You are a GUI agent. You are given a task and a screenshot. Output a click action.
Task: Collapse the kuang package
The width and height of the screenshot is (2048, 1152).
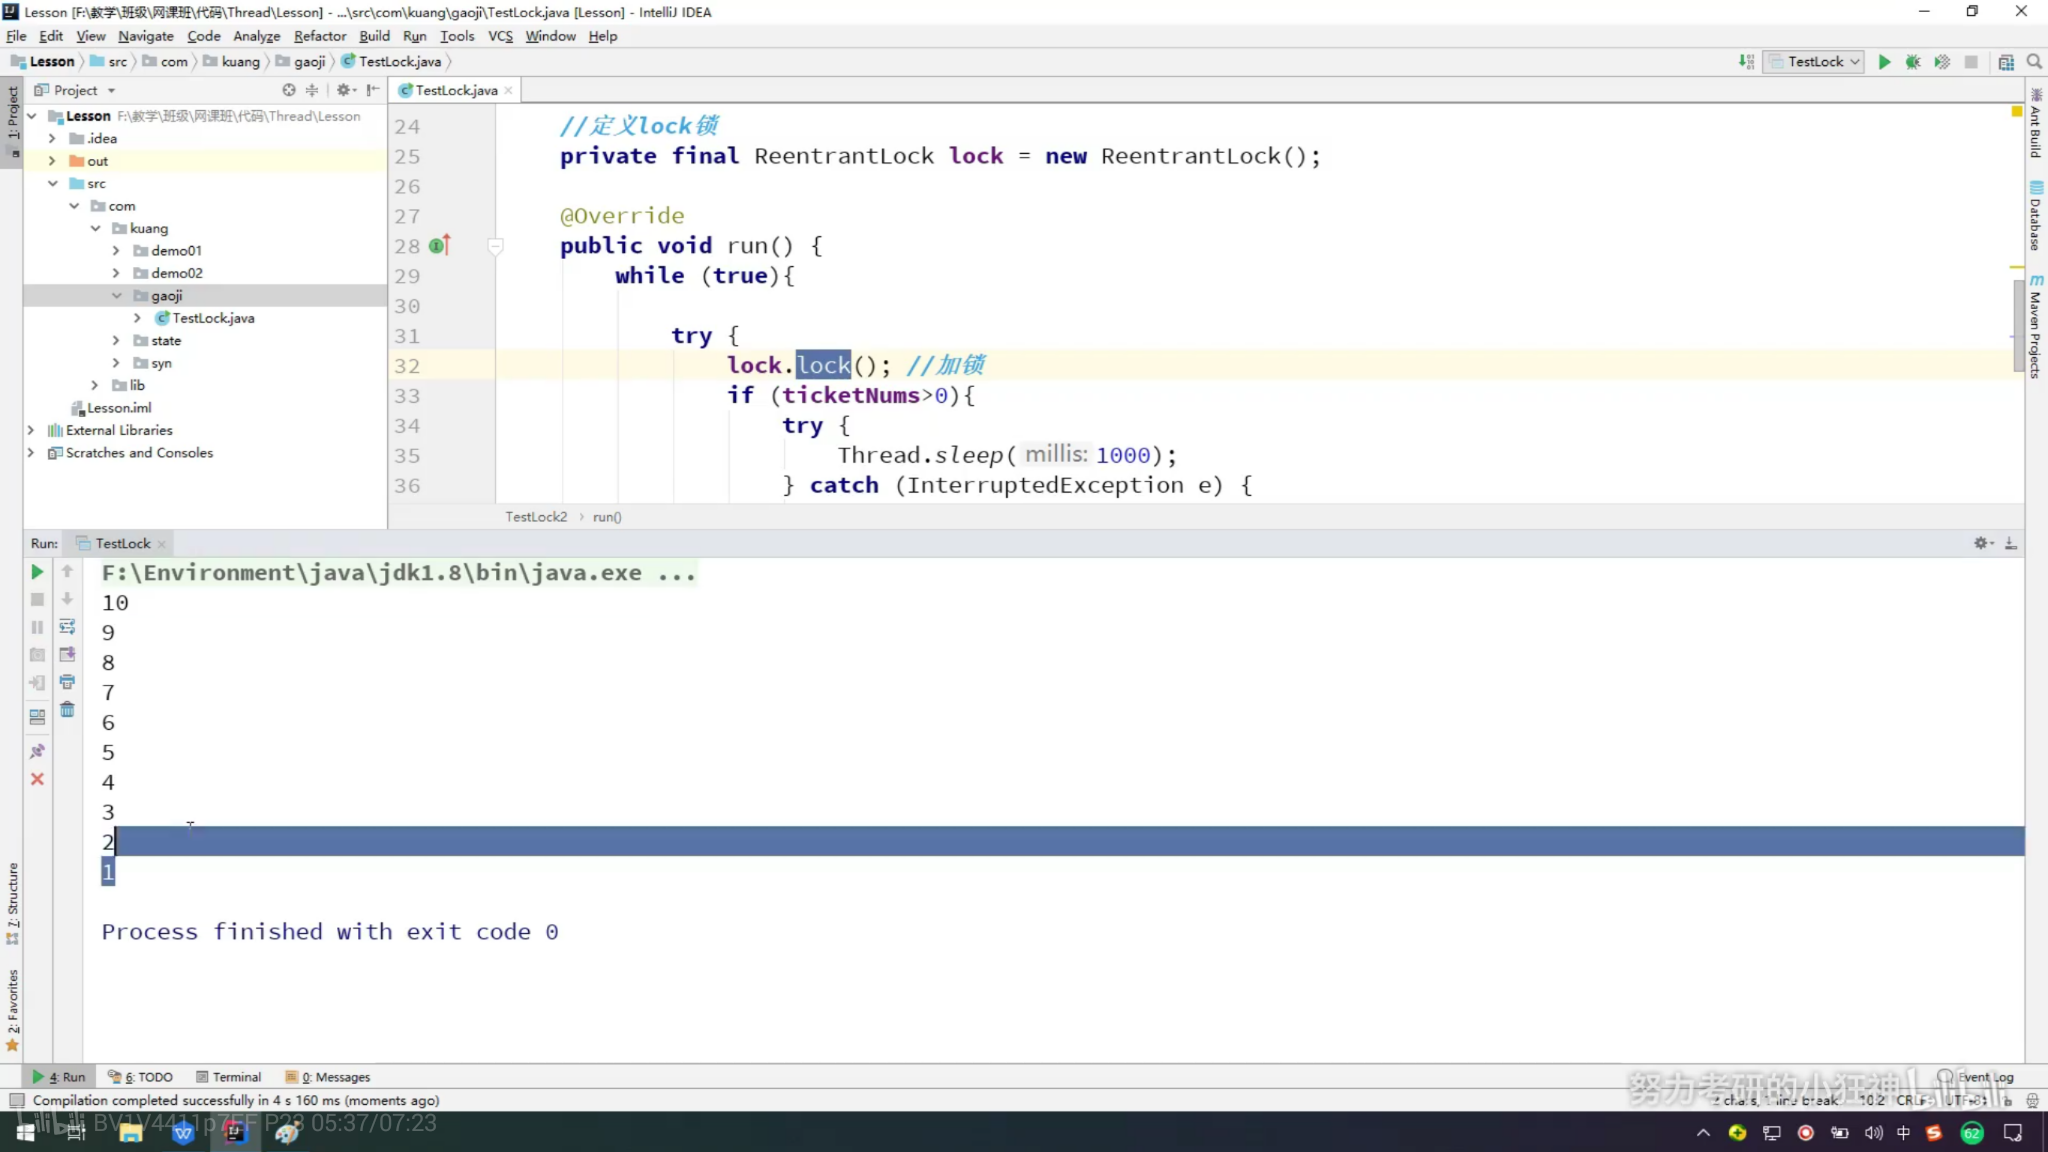[x=95, y=229]
